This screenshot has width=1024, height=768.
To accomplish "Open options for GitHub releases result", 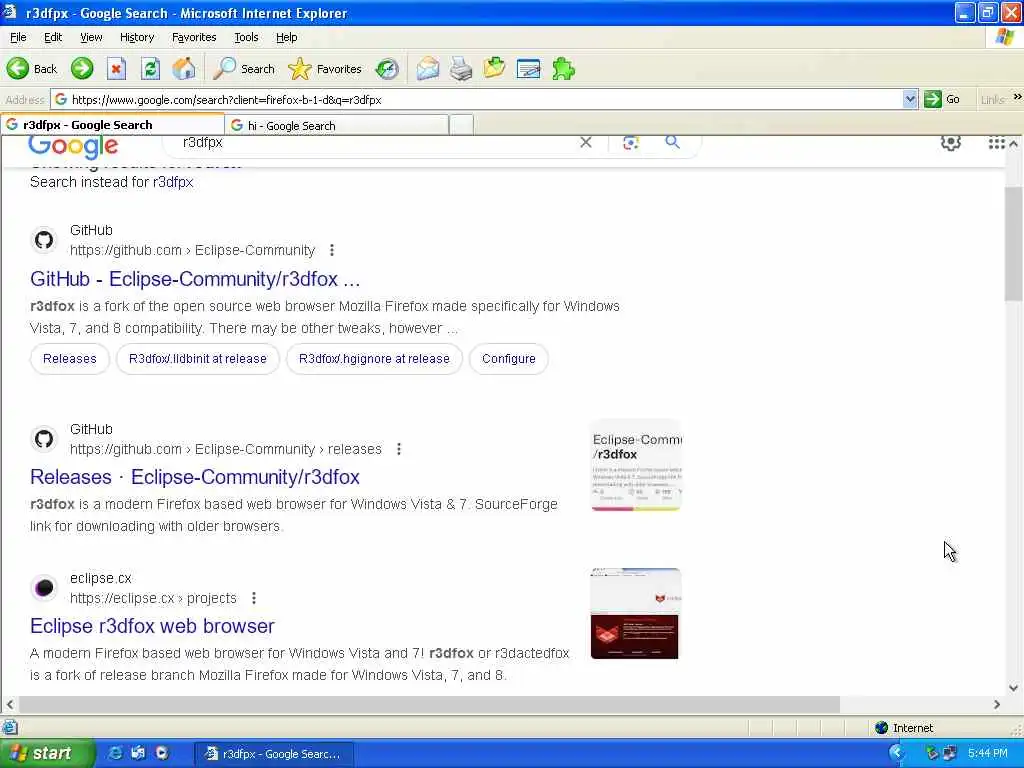I will [398, 449].
